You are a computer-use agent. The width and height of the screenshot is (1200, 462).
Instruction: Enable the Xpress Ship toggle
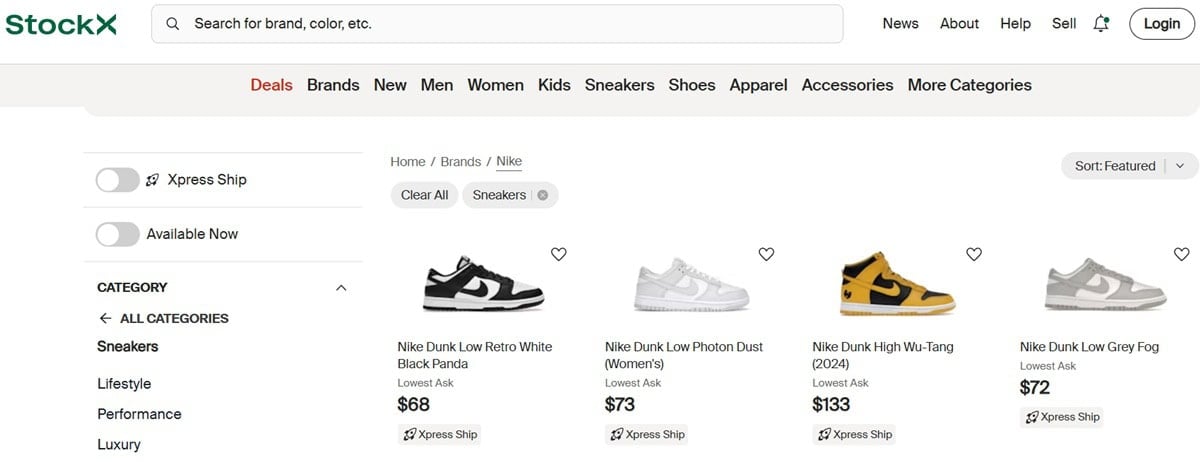tap(118, 180)
